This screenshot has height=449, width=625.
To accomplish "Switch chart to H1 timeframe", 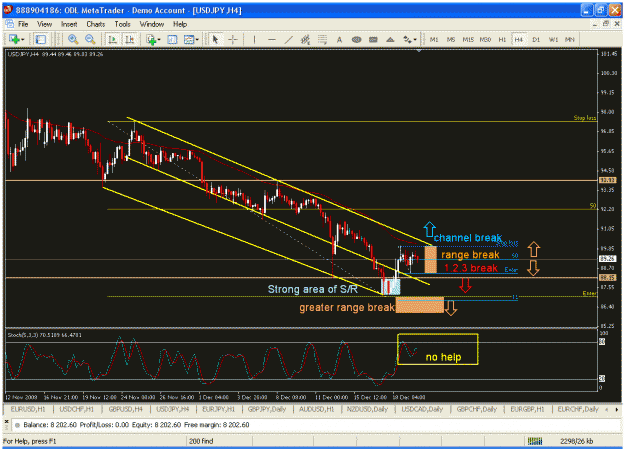I will [x=502, y=39].
